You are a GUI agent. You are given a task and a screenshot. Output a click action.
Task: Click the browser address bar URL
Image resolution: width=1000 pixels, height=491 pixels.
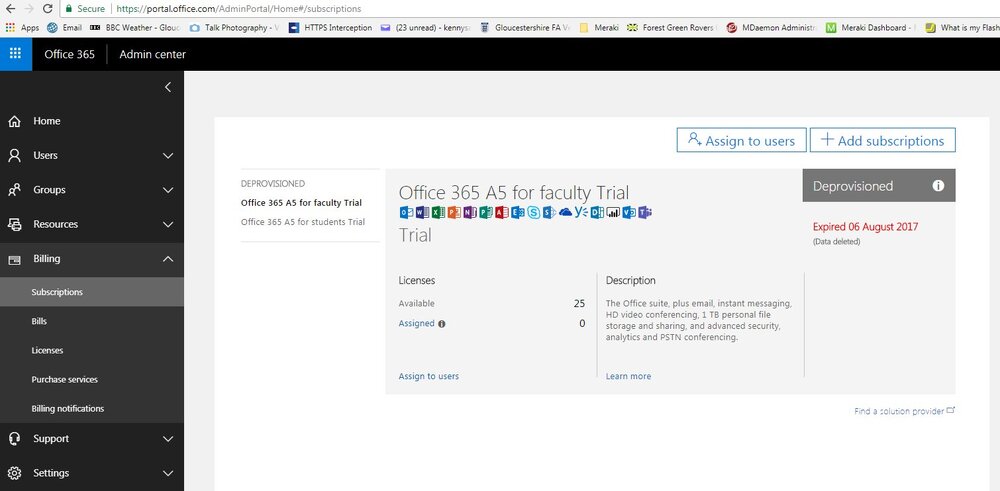click(x=239, y=9)
